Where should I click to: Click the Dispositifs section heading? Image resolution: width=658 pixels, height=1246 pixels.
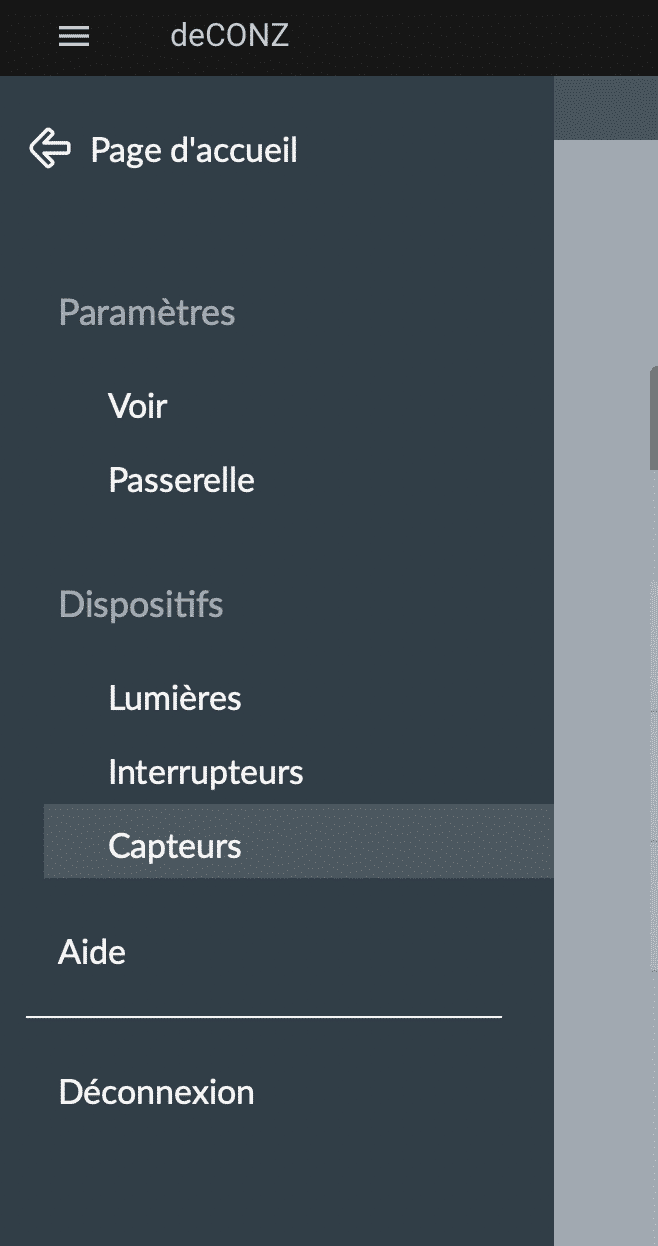click(141, 604)
